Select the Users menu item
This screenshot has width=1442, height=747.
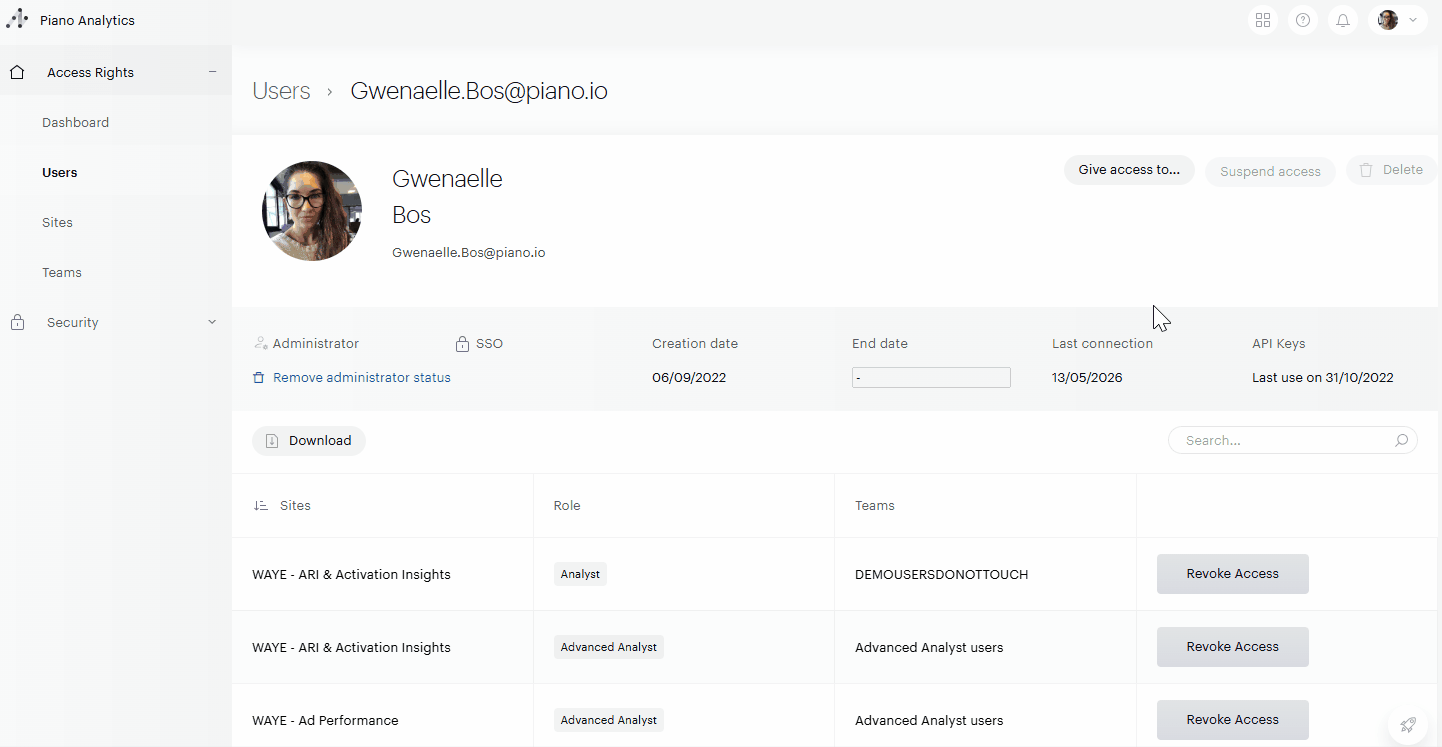[x=60, y=172]
